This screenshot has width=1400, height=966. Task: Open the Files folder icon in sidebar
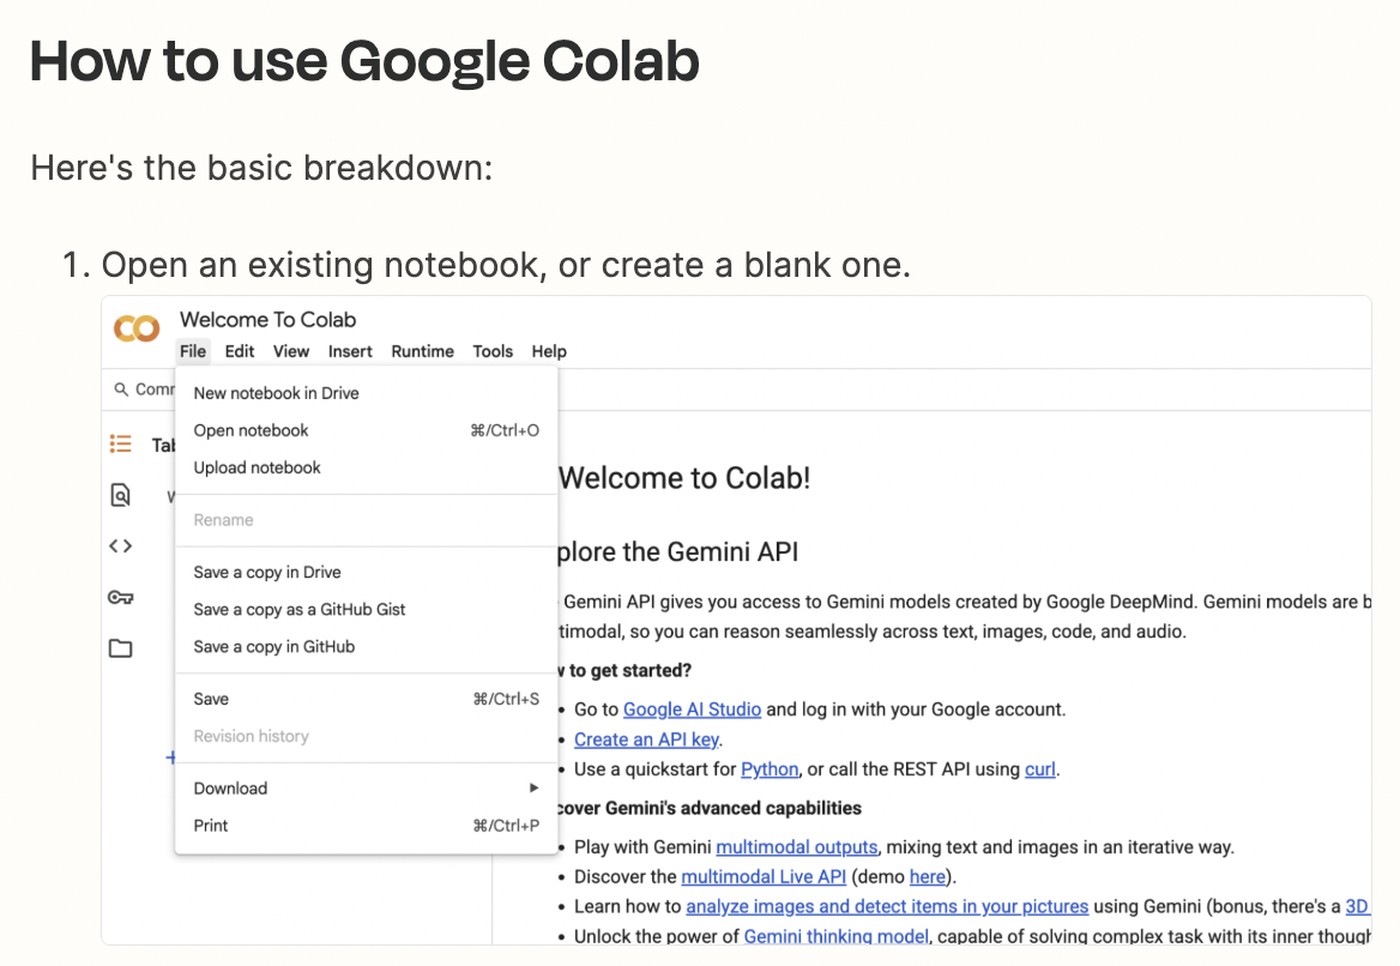click(120, 648)
